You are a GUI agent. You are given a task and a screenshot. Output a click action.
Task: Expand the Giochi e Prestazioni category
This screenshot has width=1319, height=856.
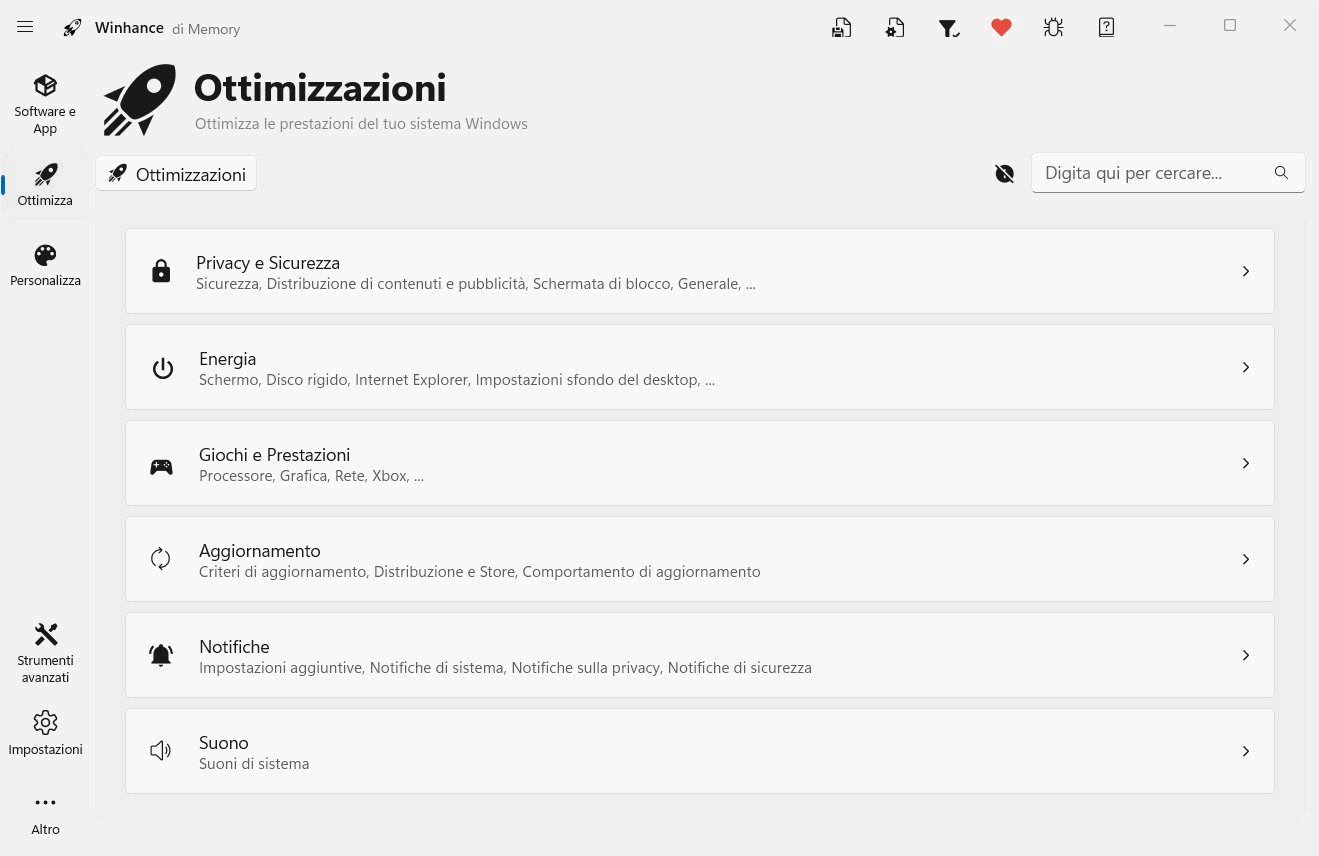[x=700, y=462]
